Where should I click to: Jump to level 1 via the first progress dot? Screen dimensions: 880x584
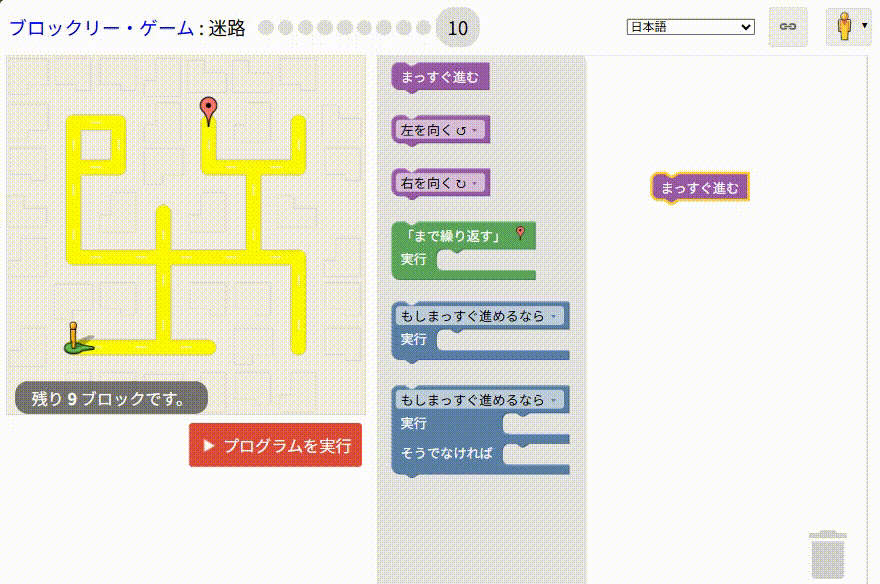(266, 27)
